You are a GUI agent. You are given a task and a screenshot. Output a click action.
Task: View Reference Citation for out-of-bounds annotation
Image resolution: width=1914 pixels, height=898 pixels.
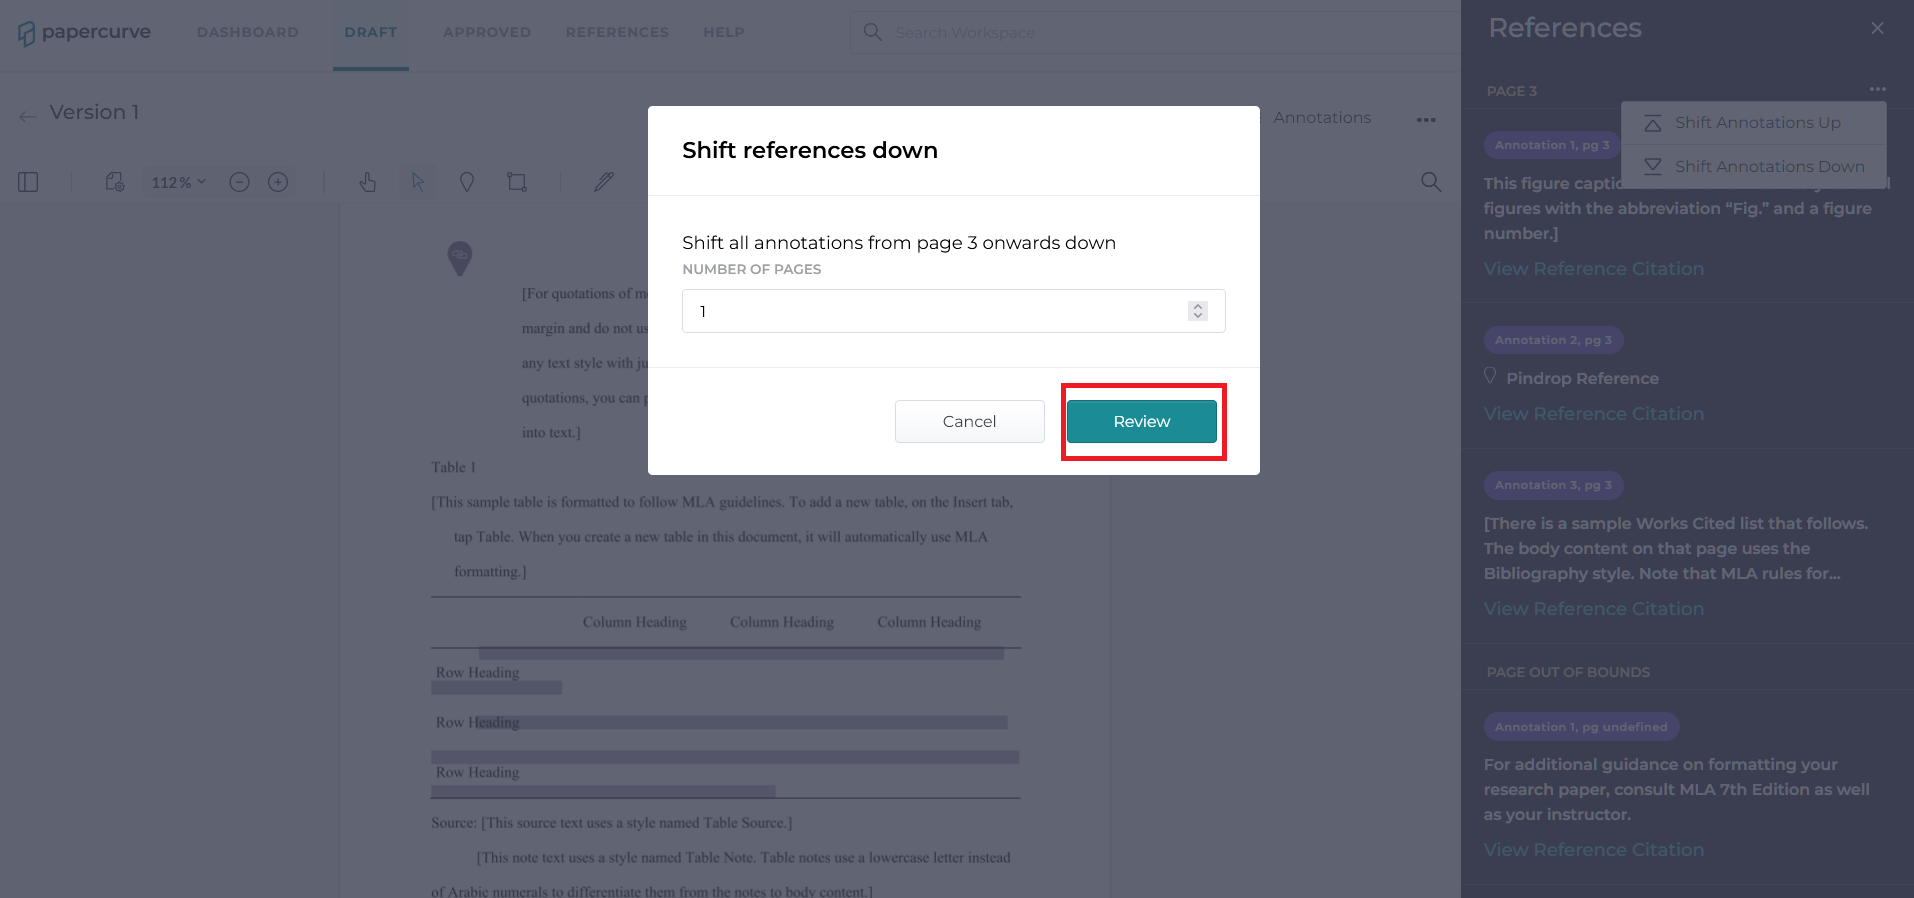click(x=1593, y=850)
